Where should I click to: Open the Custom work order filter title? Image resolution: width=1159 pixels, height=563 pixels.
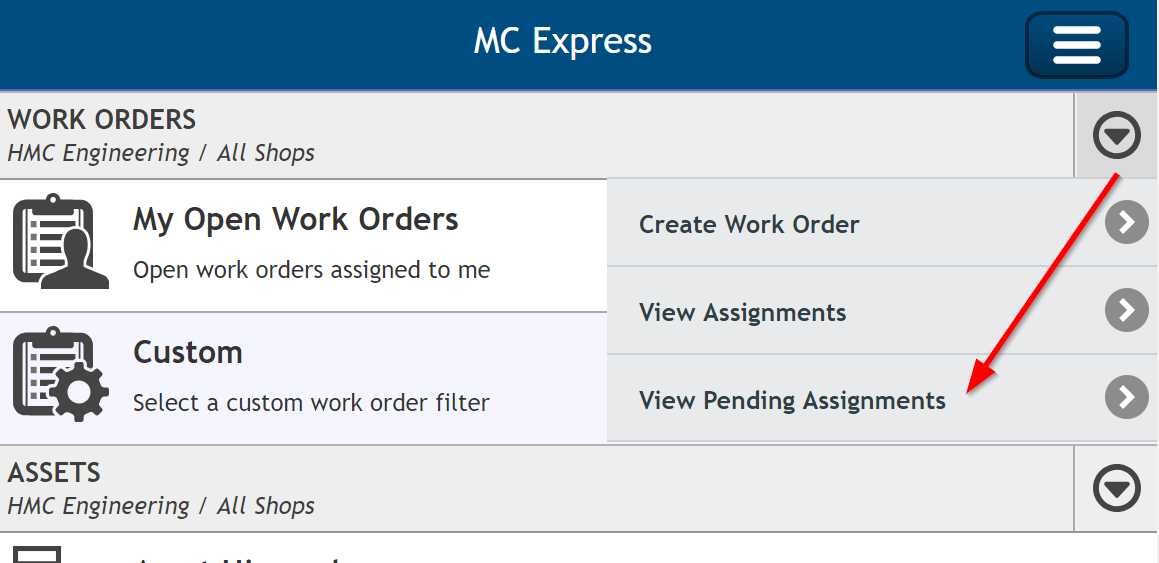188,352
